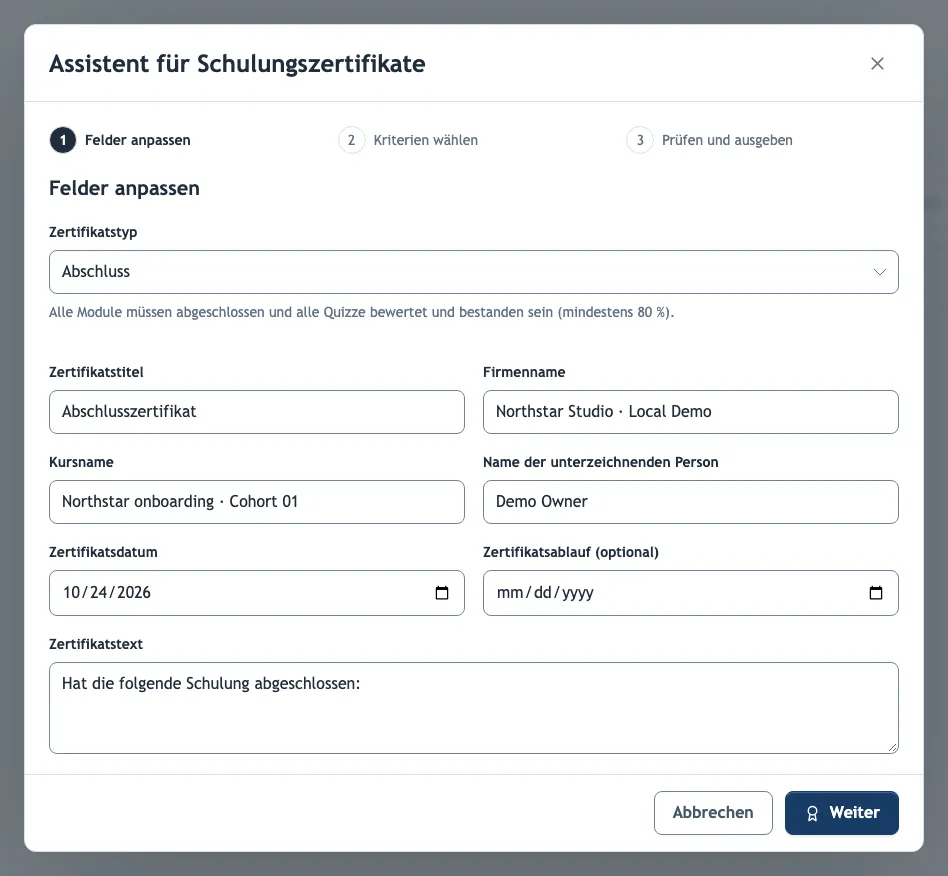Click the step 2 number circle

(351, 140)
